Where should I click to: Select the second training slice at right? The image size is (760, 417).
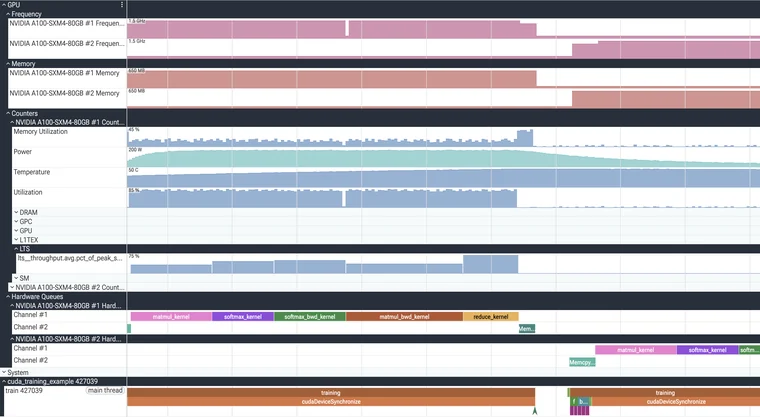pyautogui.click(x=665, y=393)
